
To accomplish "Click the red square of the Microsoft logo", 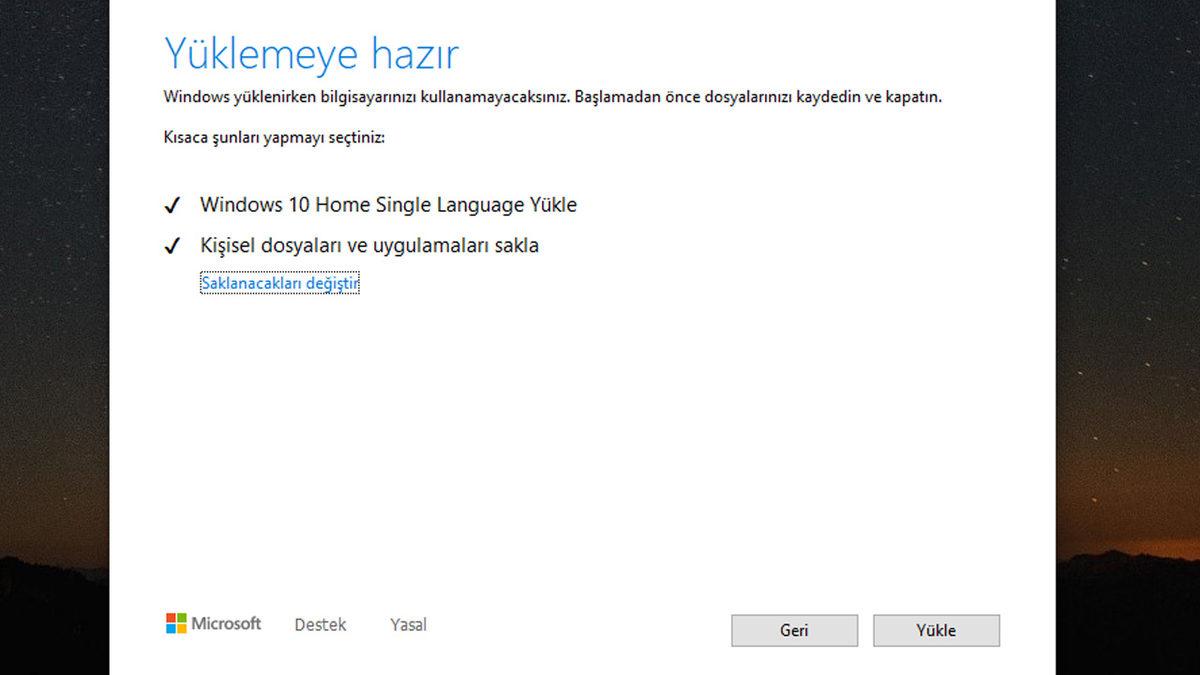I will pos(171,618).
